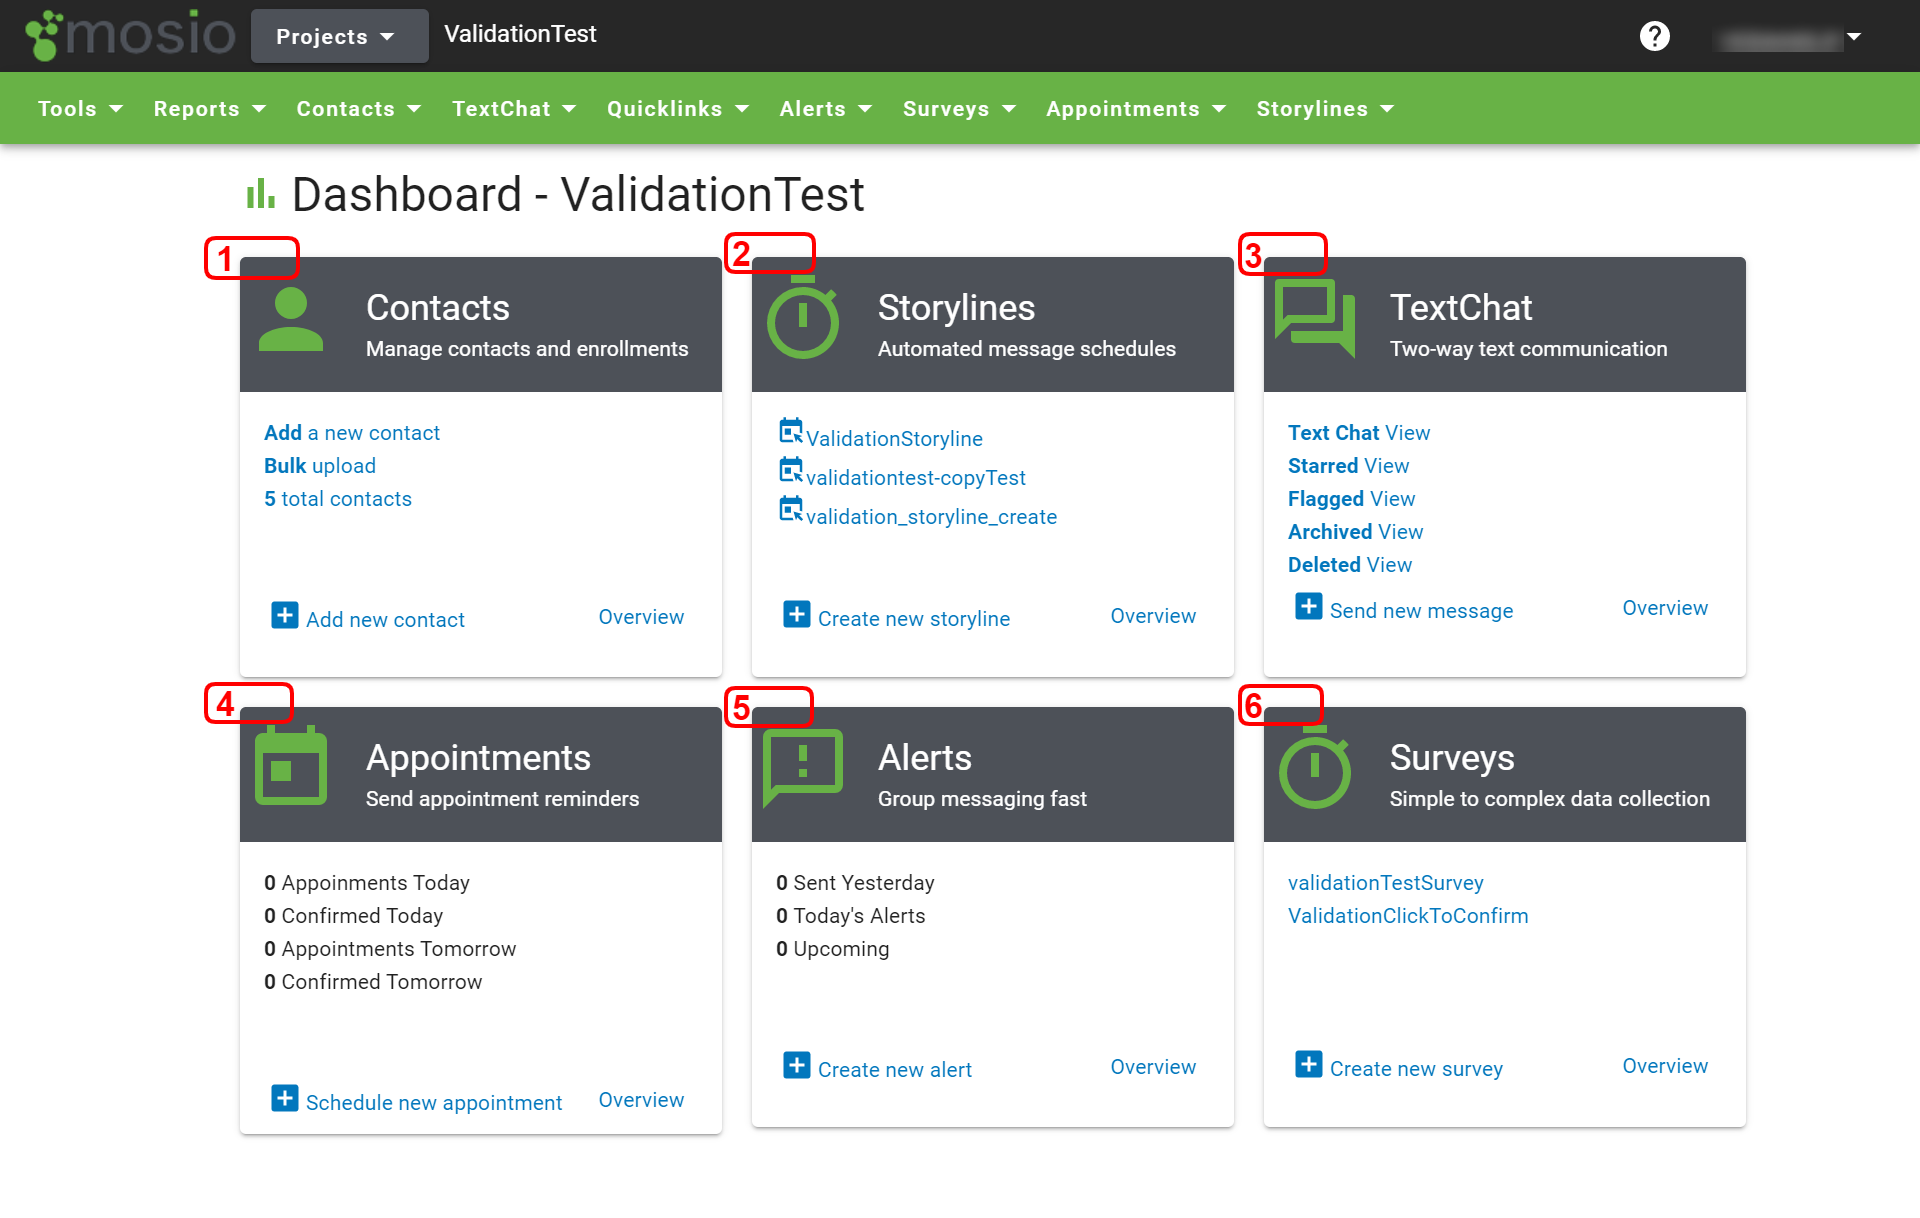The height and width of the screenshot is (1218, 1920).
Task: Open the validation_storyline_create storyline
Action: pos(931,517)
